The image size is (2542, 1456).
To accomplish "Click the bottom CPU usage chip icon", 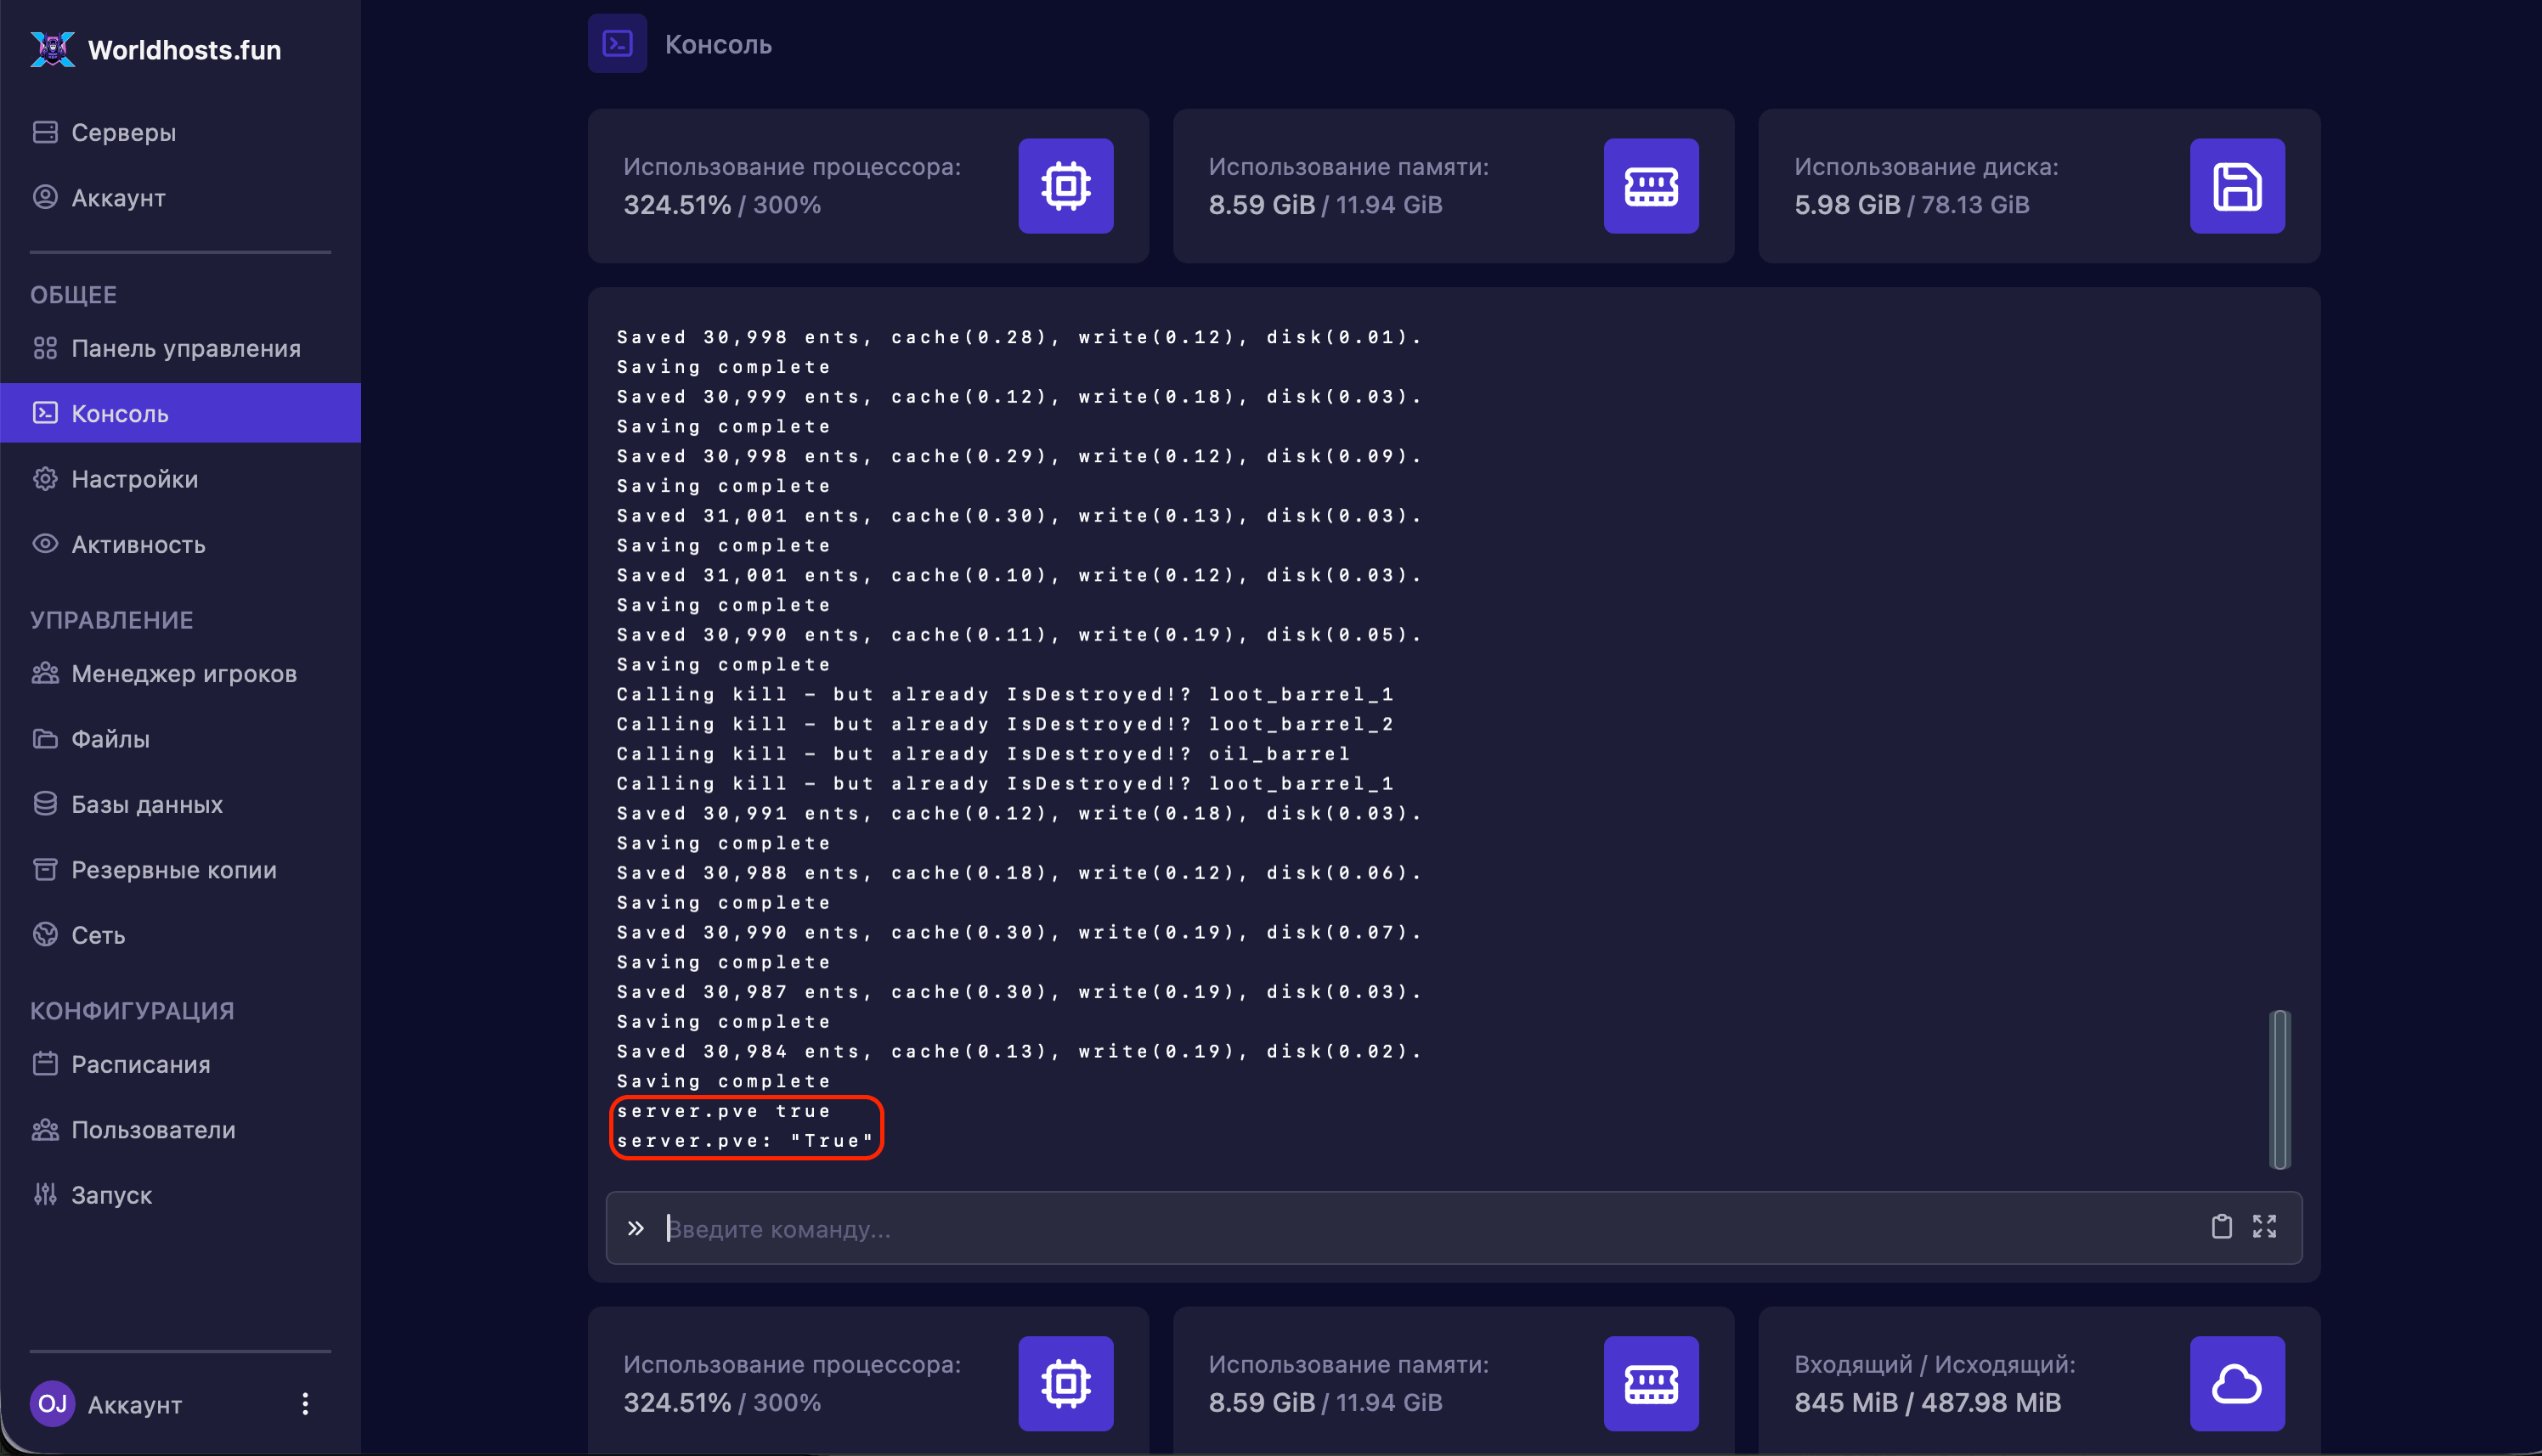I will pyautogui.click(x=1066, y=1384).
